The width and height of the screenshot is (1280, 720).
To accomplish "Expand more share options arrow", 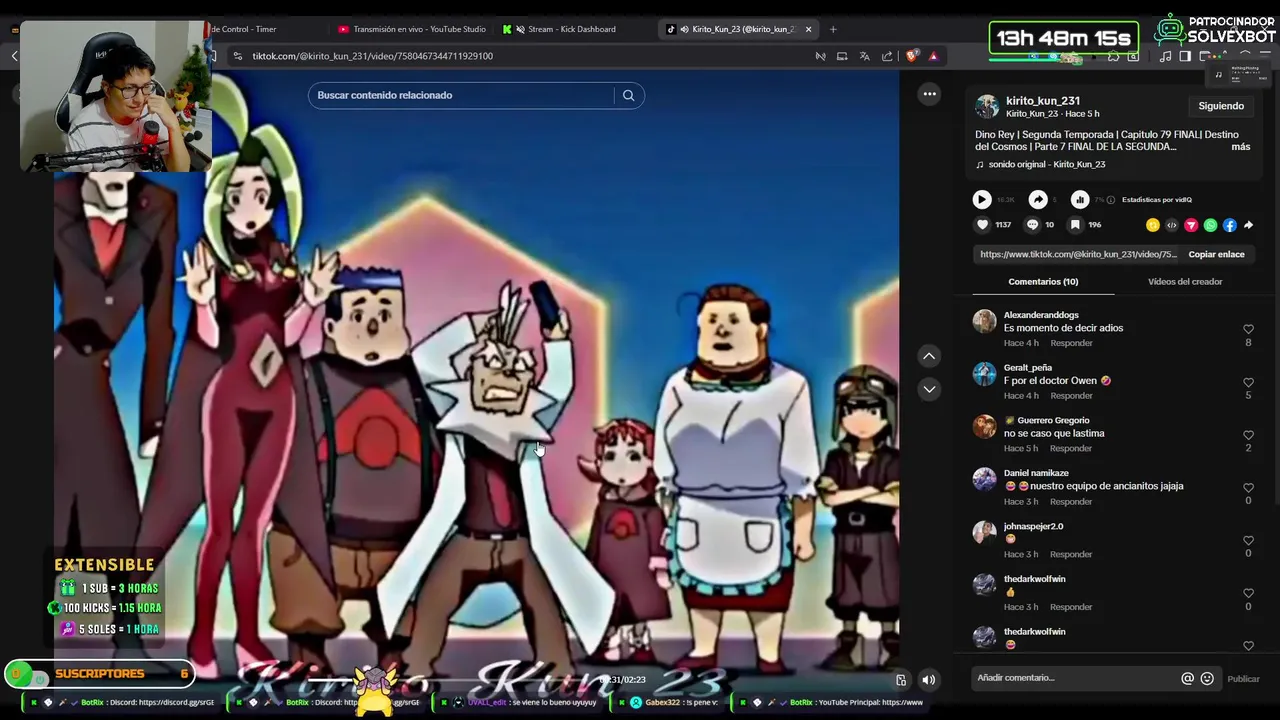I will pos(1248,225).
